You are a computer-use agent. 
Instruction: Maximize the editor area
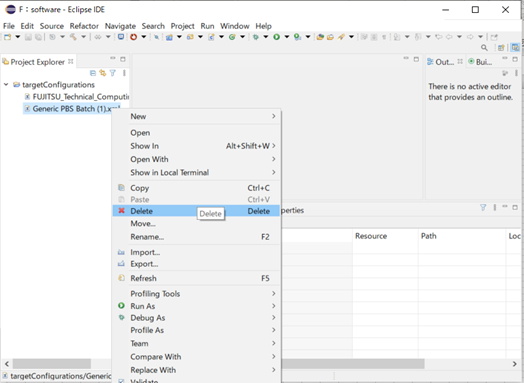point(416,59)
